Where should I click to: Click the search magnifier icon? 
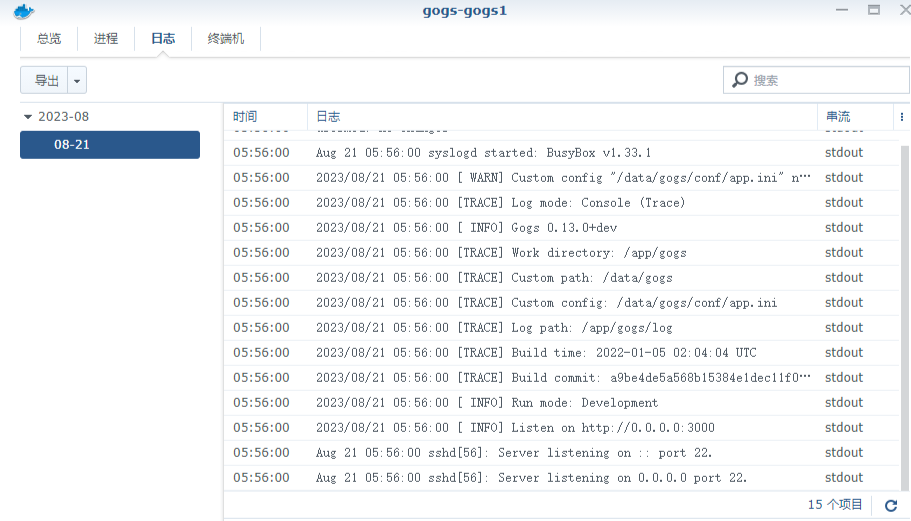pos(740,80)
